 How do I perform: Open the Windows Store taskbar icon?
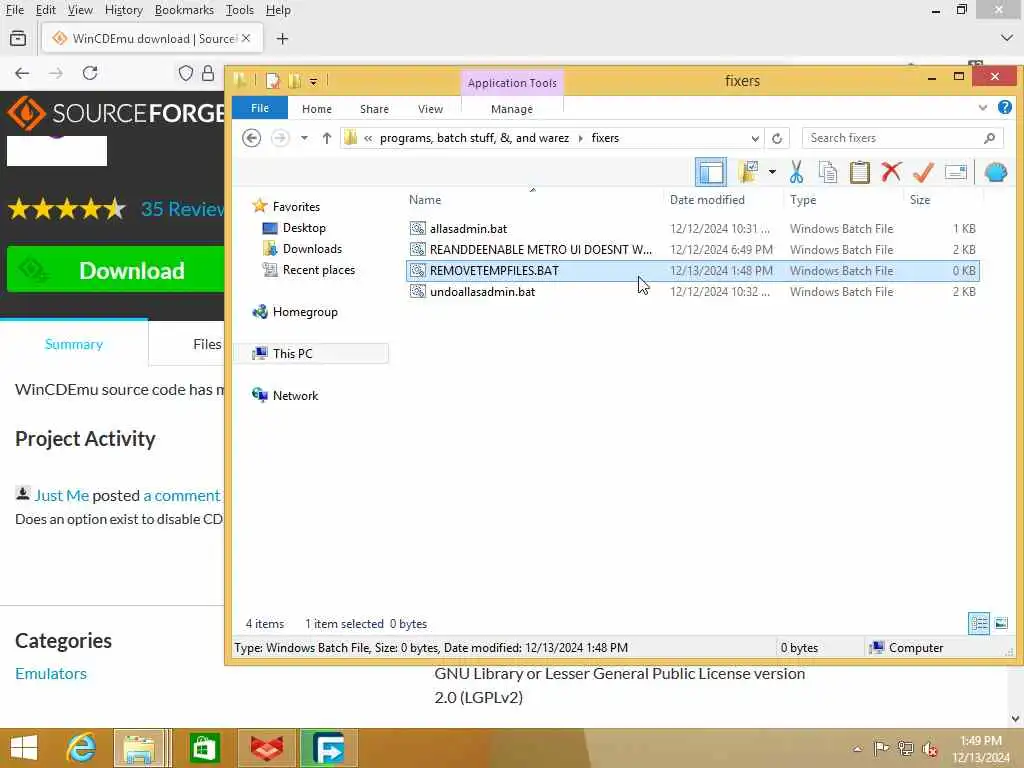pos(204,748)
